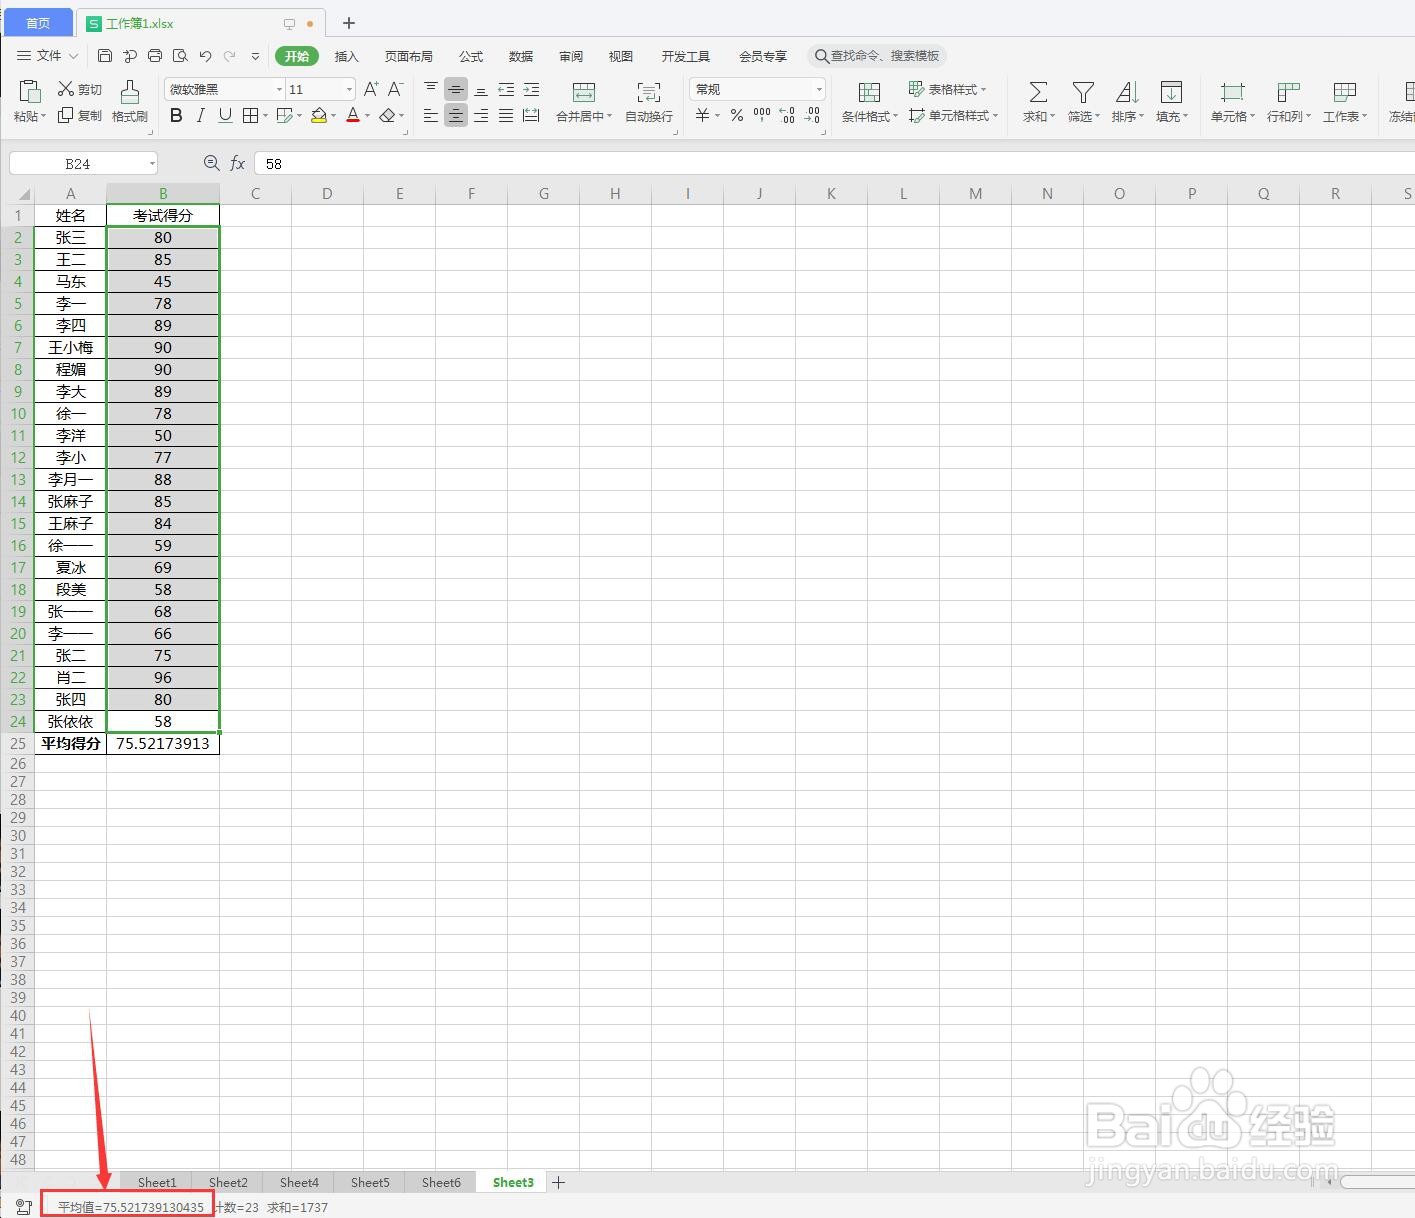The height and width of the screenshot is (1218, 1415).
Task: Open Print Preview from quick access toolbar
Action: (180, 56)
